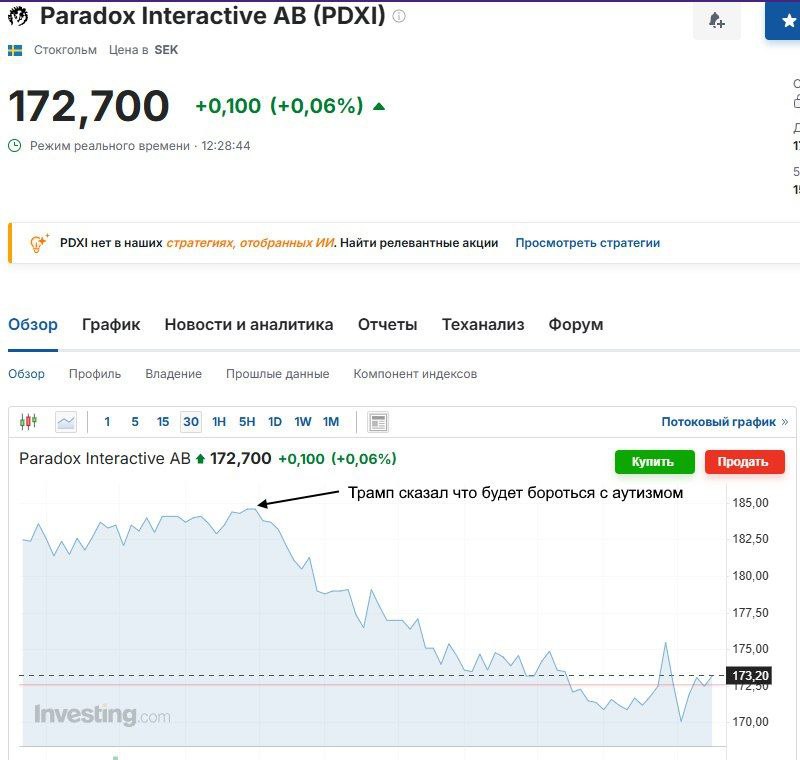The image size is (800, 760).
Task: Open the График tab
Action: (111, 324)
